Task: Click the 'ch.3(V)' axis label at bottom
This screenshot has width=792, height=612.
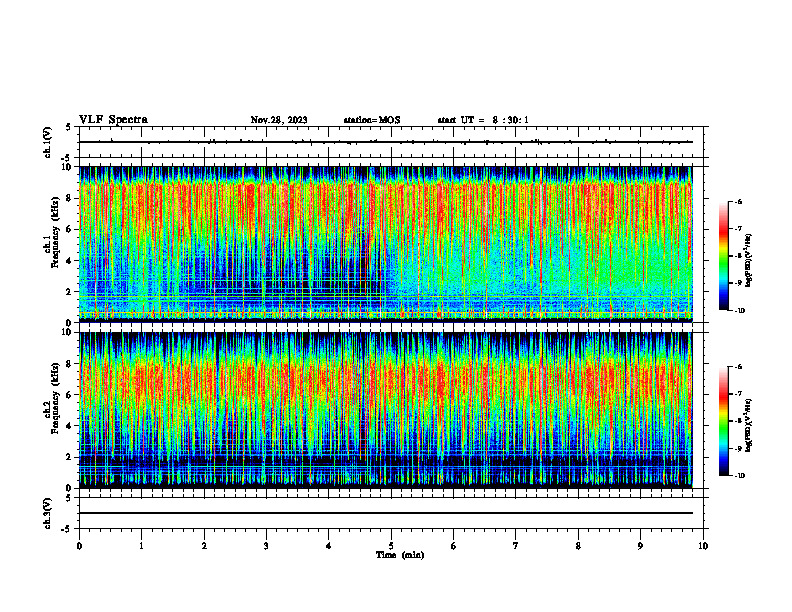Action: (x=48, y=513)
